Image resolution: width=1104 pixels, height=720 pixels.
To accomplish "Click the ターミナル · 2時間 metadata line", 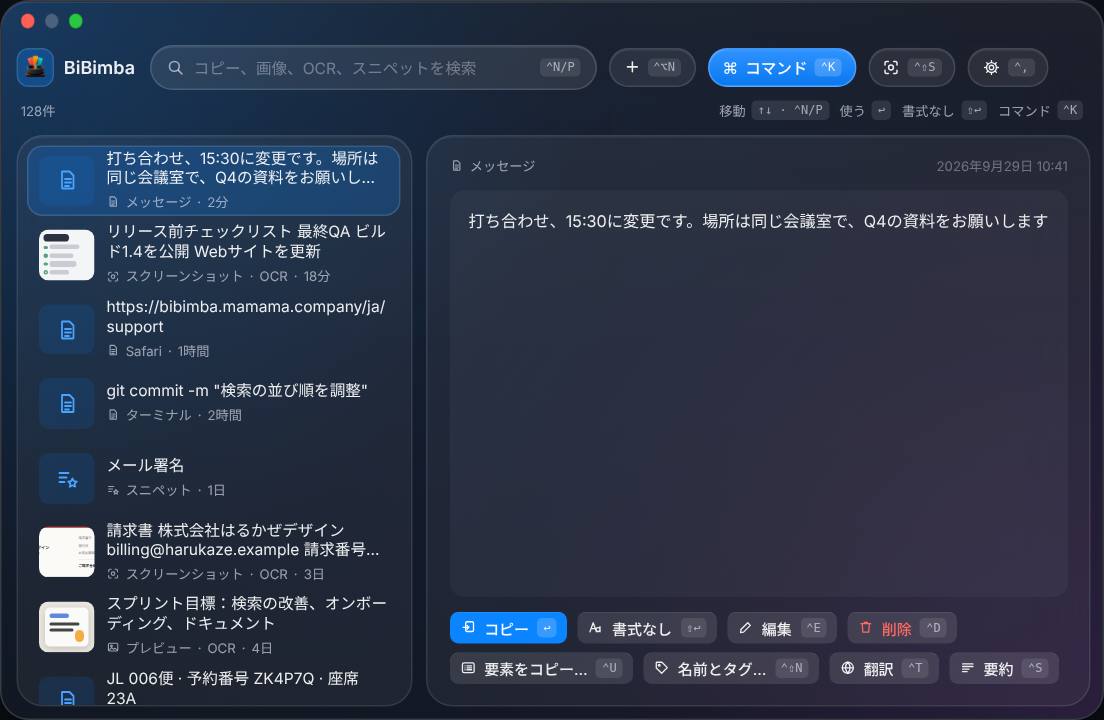I will (174, 415).
